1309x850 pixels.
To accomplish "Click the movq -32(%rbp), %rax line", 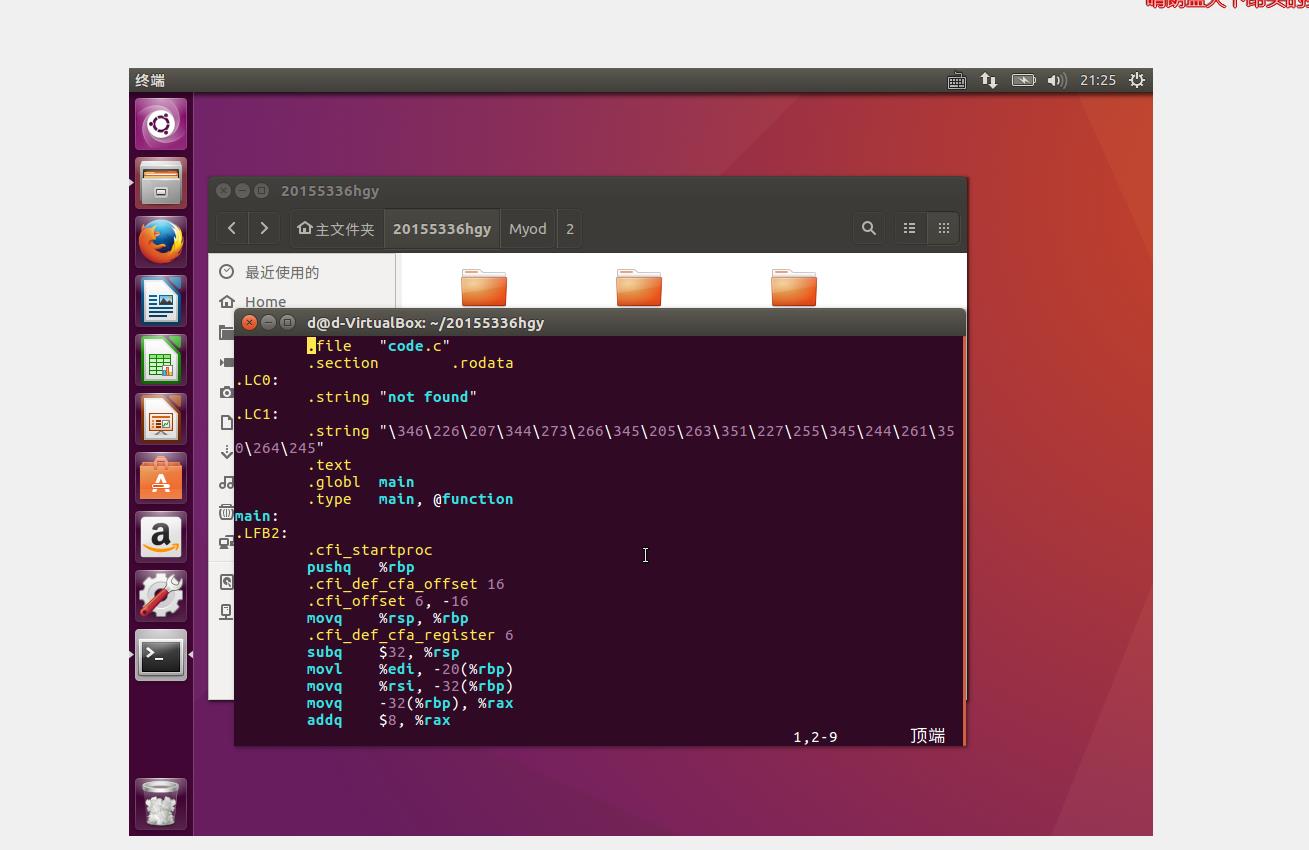I will tap(410, 703).
